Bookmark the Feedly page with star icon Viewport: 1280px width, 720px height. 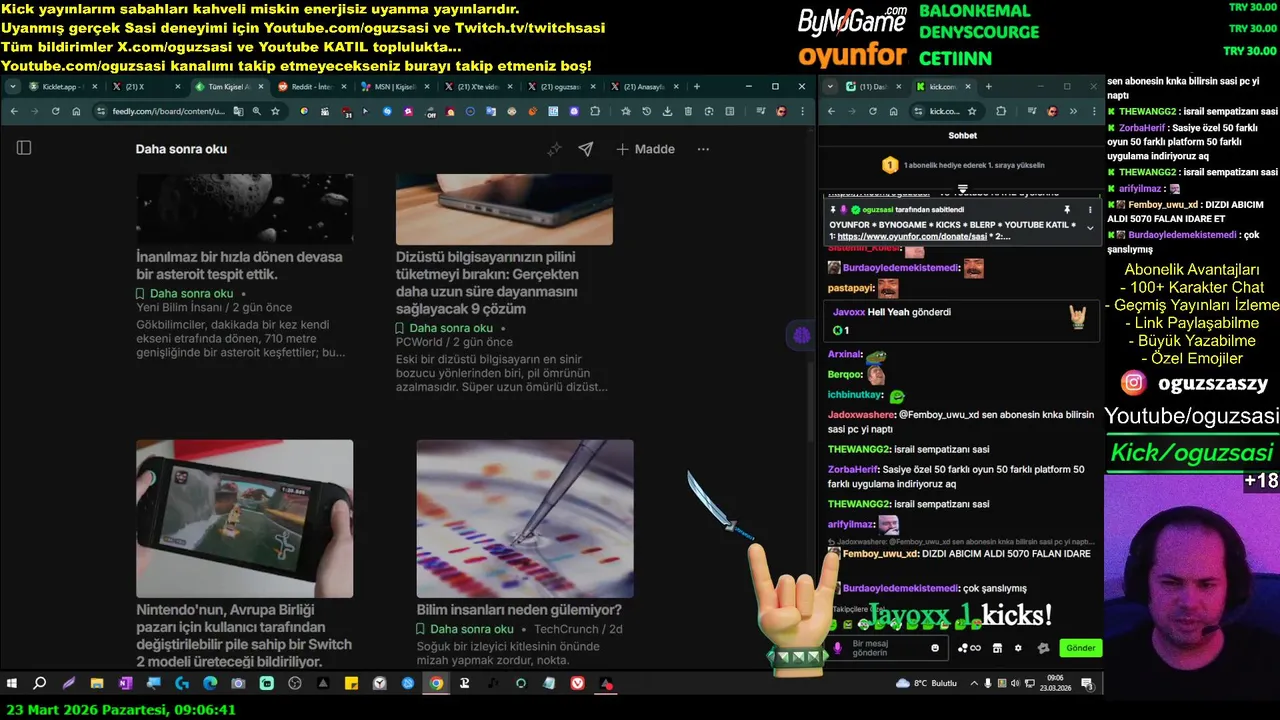275,111
